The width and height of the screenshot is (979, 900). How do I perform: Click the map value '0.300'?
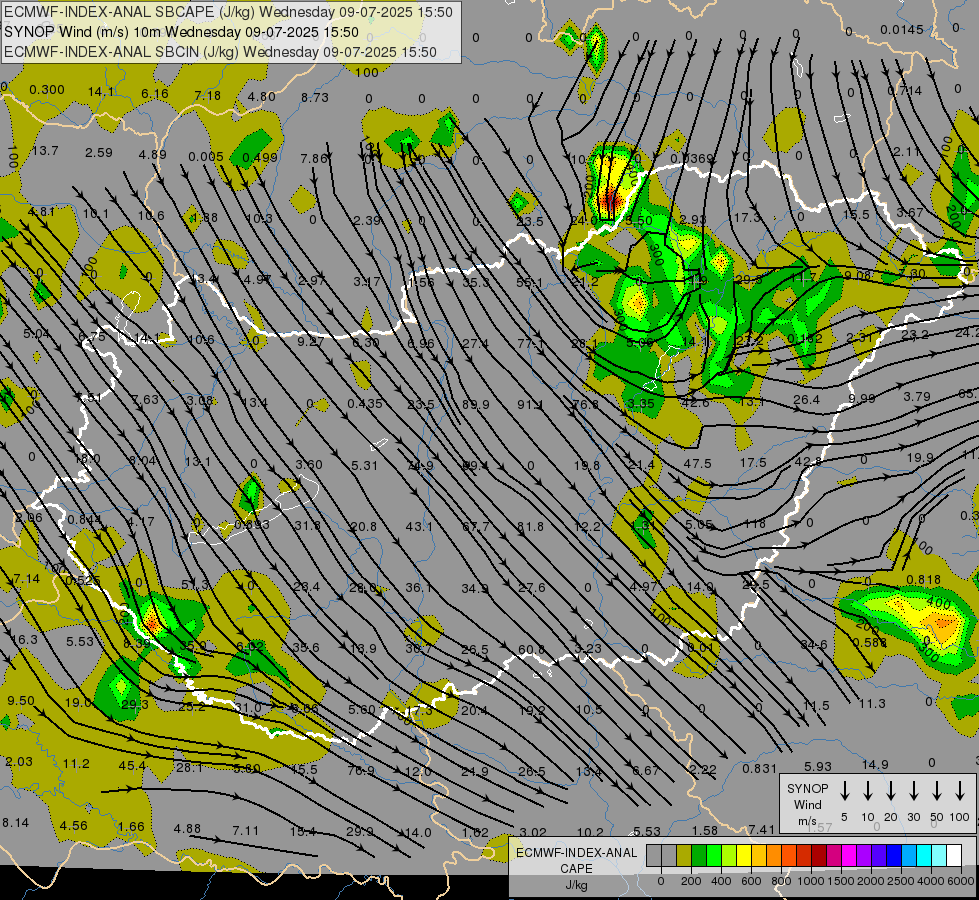pyautogui.click(x=47, y=90)
